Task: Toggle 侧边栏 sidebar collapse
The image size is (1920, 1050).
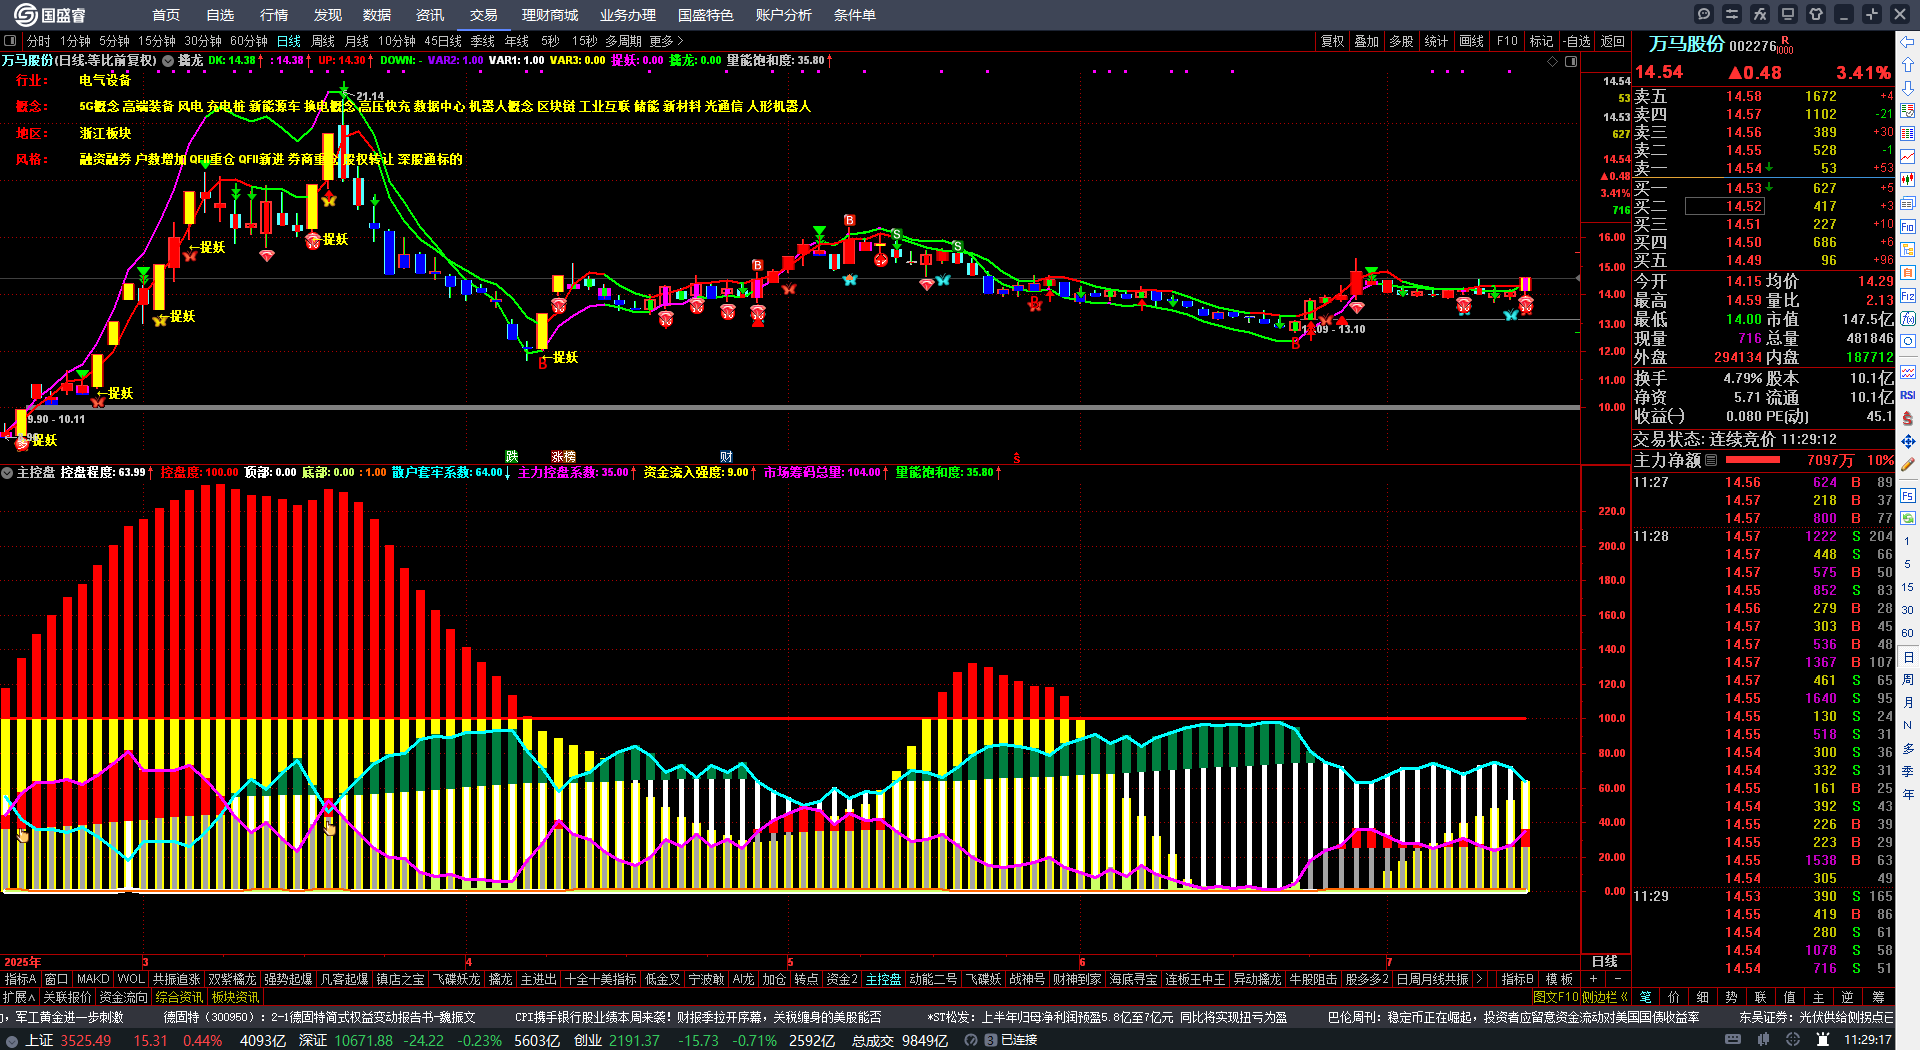Action: point(1604,997)
